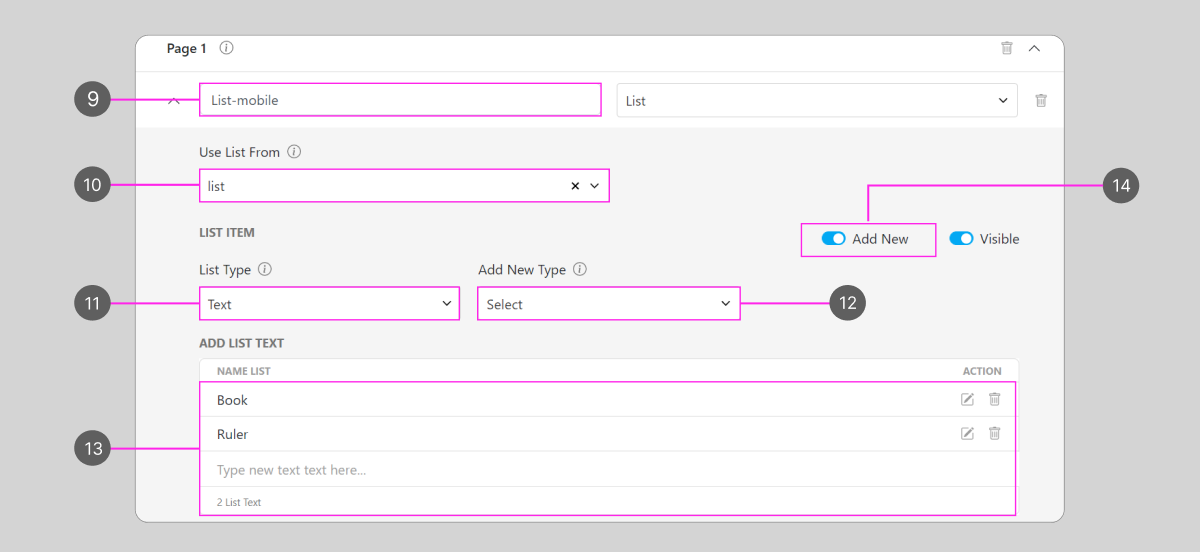Delete the Book list item
The width and height of the screenshot is (1200, 552).
tap(994, 400)
